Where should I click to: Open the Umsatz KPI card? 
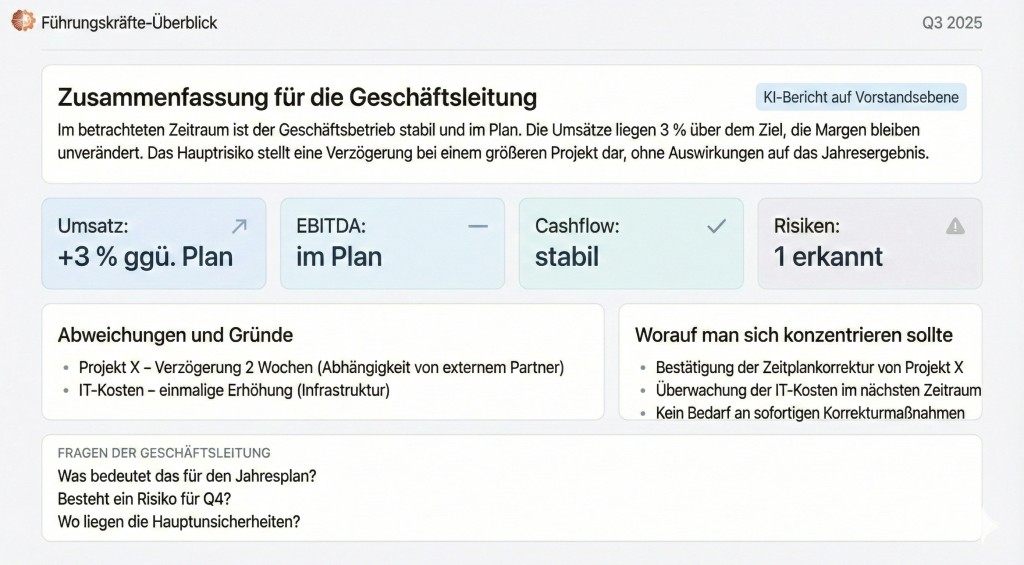tap(154, 243)
